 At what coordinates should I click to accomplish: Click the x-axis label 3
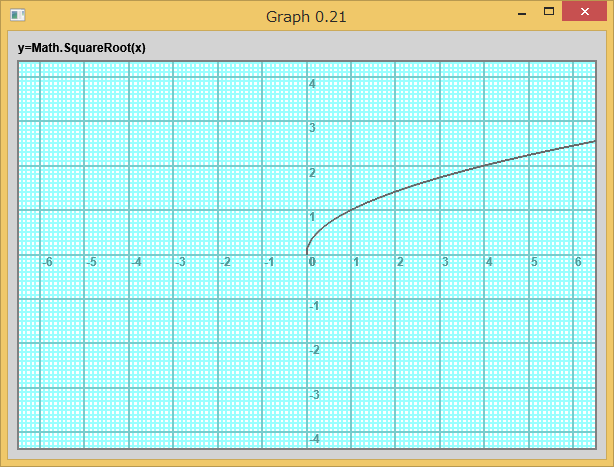point(445,262)
